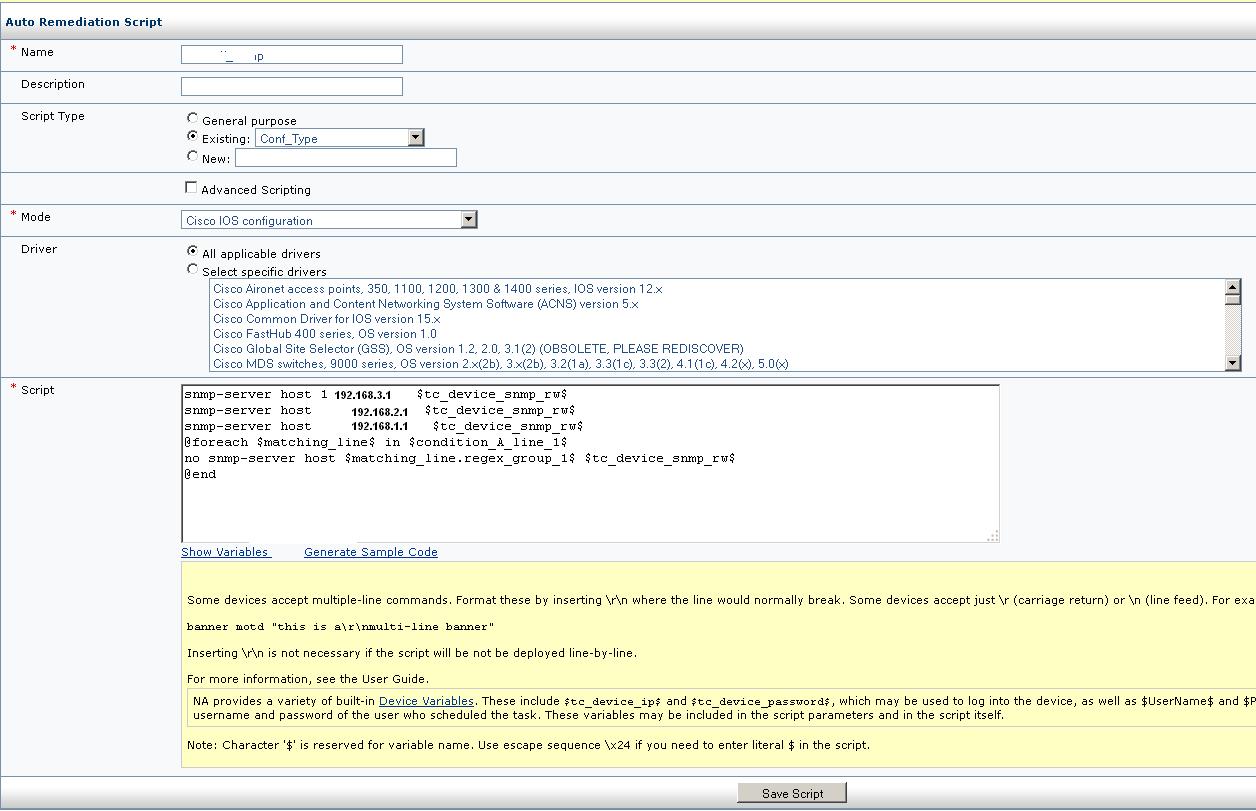1256x811 pixels.
Task: Click the New script type text field
Action: (346, 157)
